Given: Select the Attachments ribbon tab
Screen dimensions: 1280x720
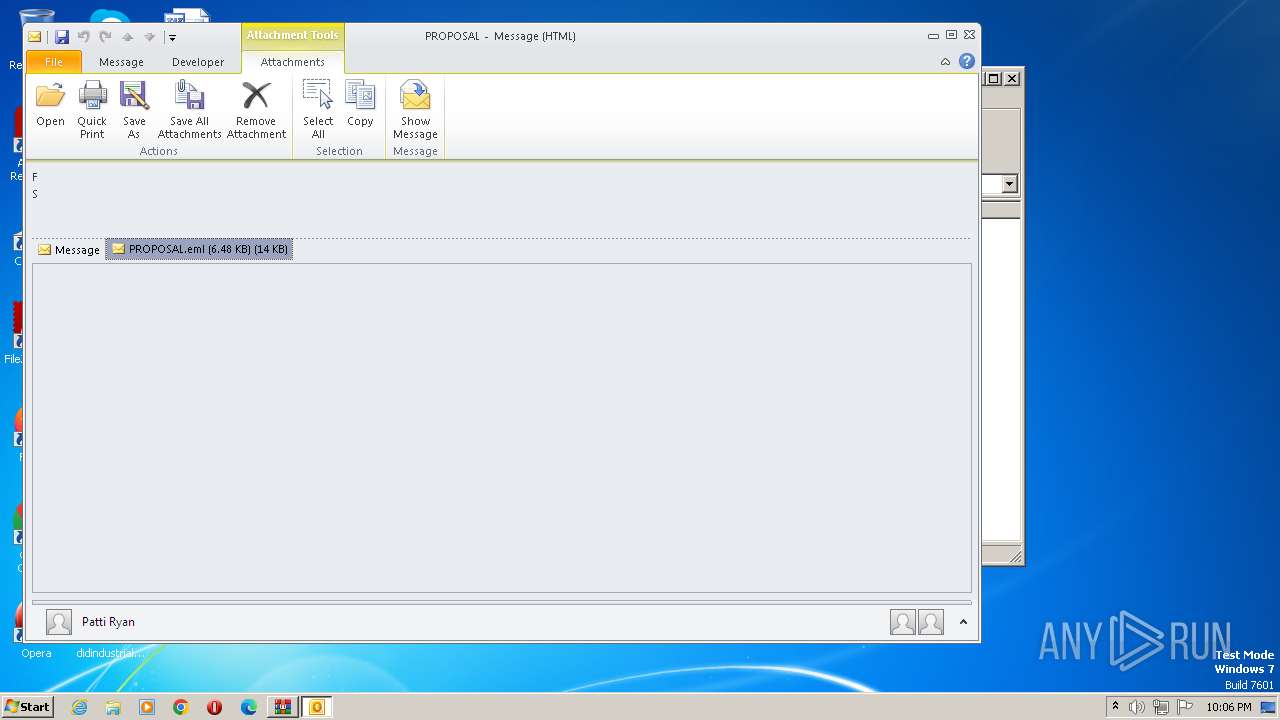Looking at the screenshot, I should pyautogui.click(x=293, y=62).
